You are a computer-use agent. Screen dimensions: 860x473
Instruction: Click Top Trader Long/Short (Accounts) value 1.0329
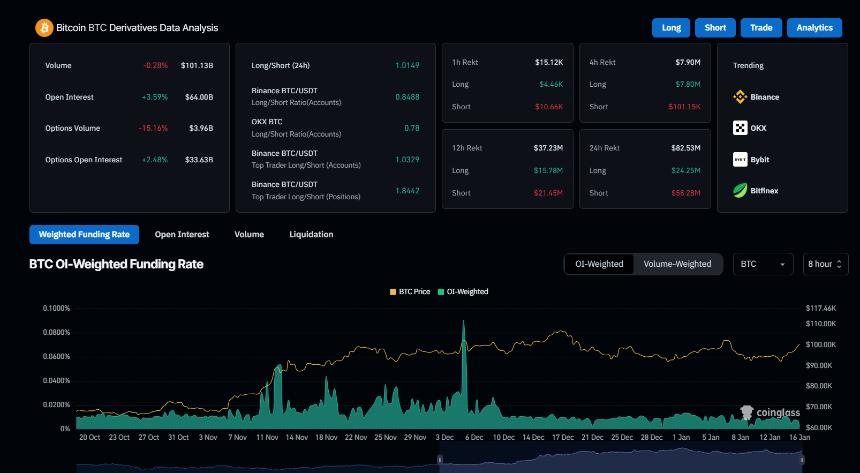(407, 160)
